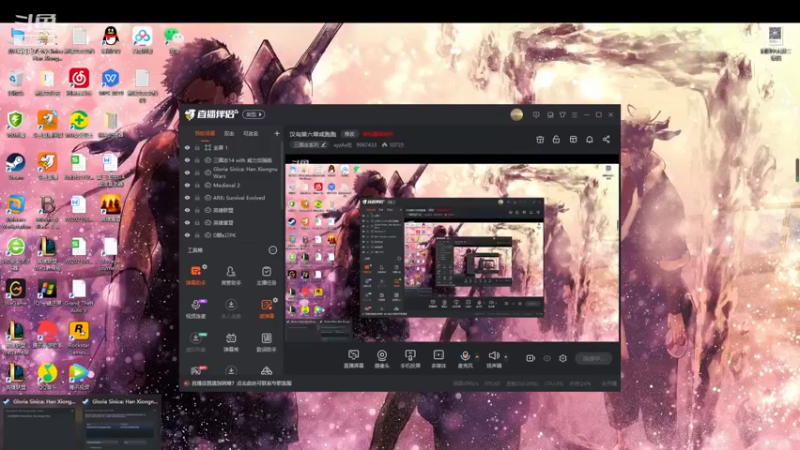The width and height of the screenshot is (800, 450).
Task: Lock the Medieval 2 source
Action: [x=197, y=185]
